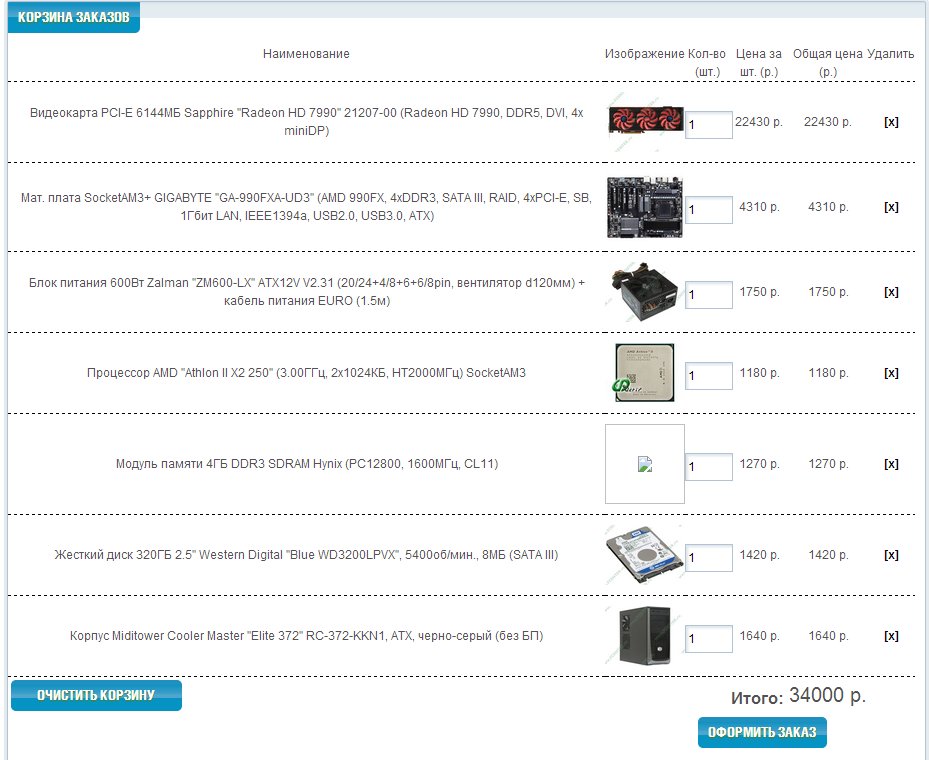Click the Общая цена column header
This screenshot has width=929, height=760.
coord(828,63)
